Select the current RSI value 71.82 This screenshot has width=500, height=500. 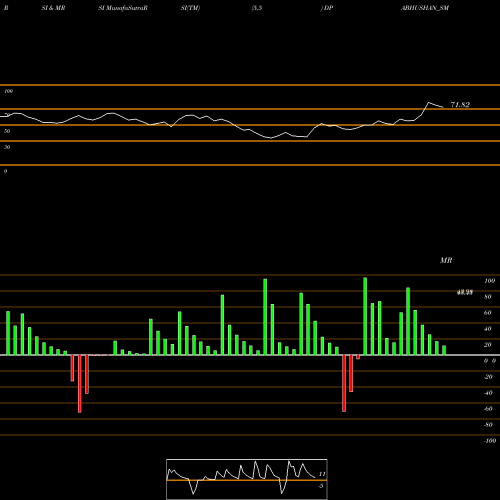tap(460, 105)
